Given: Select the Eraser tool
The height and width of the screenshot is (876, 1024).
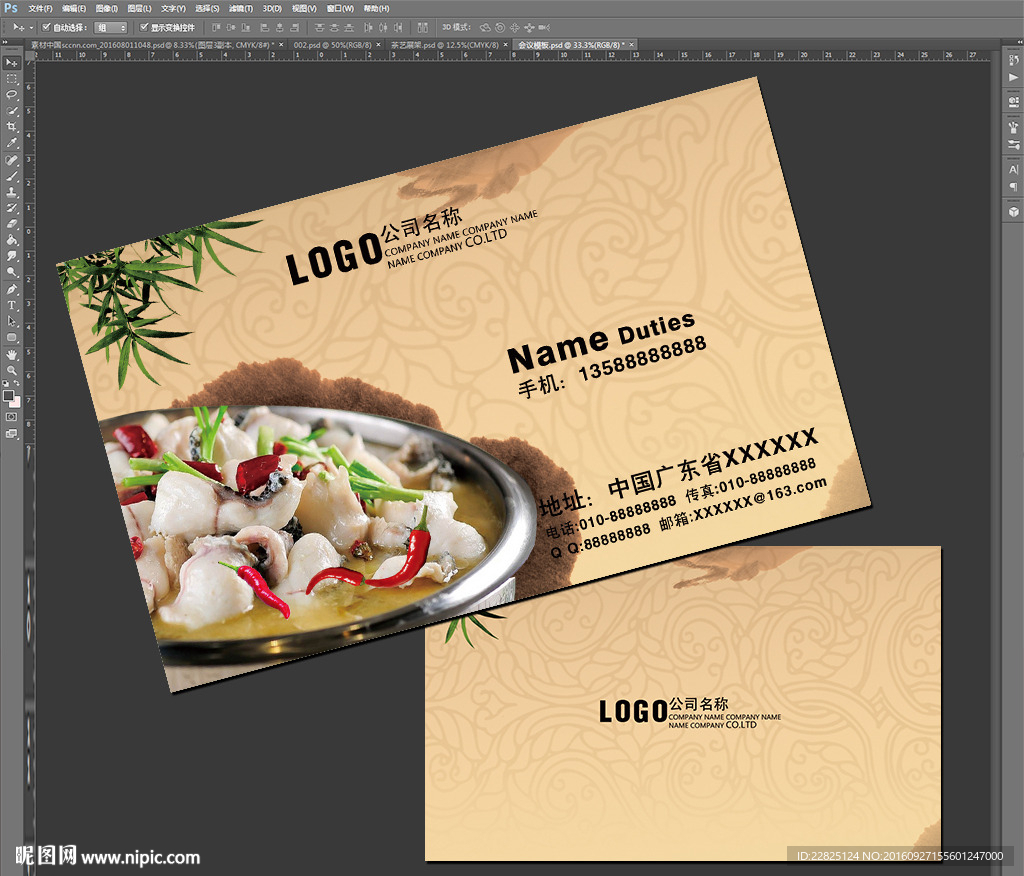Looking at the screenshot, I should [x=12, y=224].
